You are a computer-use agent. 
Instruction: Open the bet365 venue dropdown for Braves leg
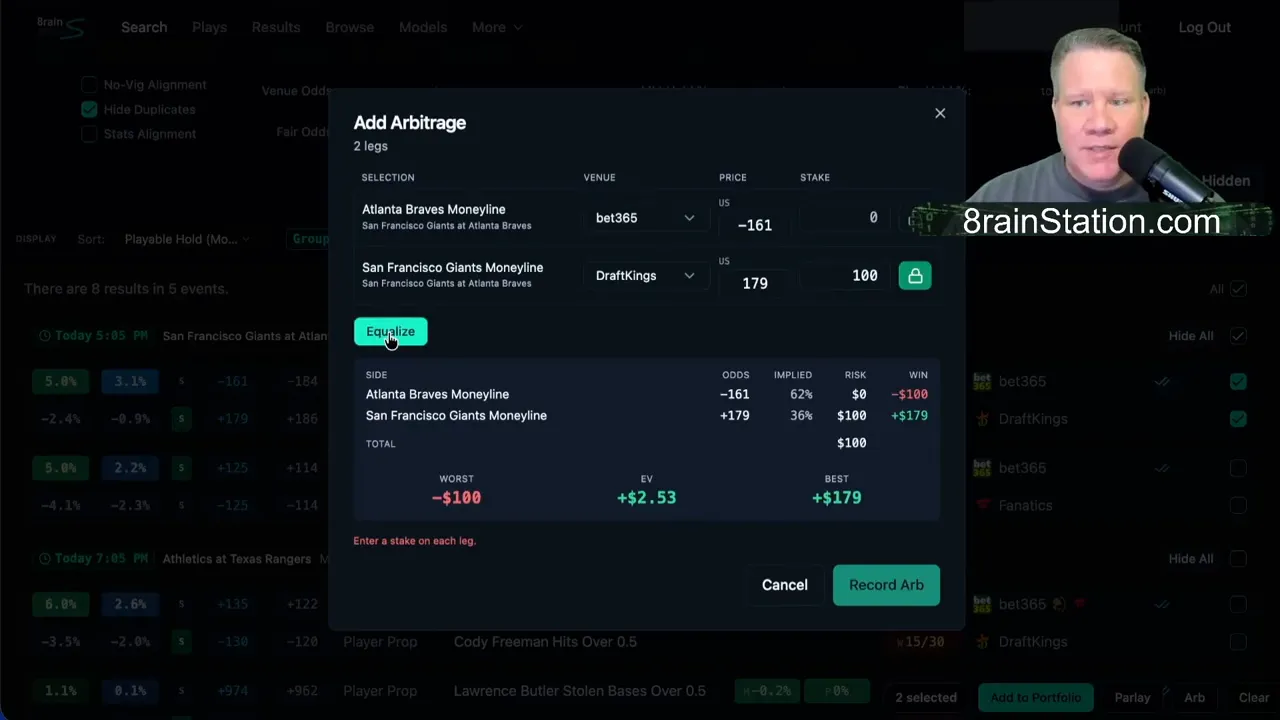pyautogui.click(x=645, y=218)
